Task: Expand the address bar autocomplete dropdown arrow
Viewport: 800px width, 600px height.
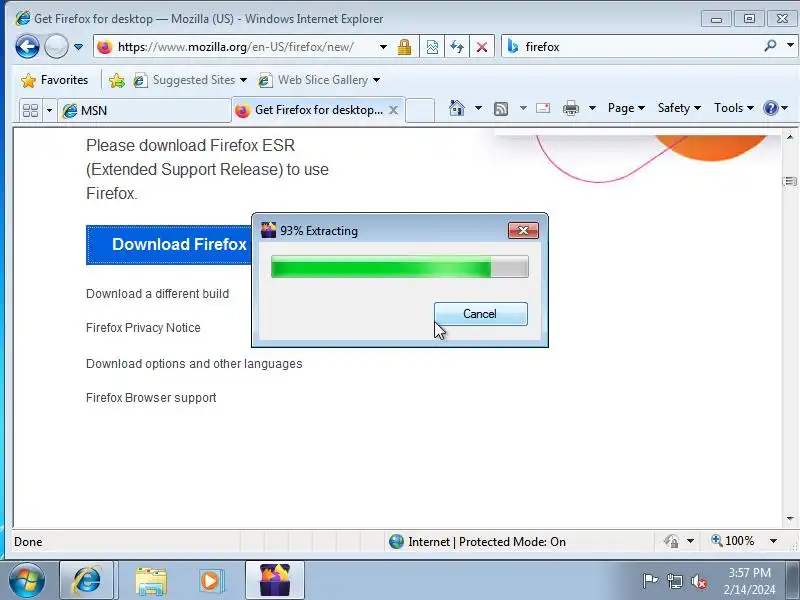Action: 383,47
